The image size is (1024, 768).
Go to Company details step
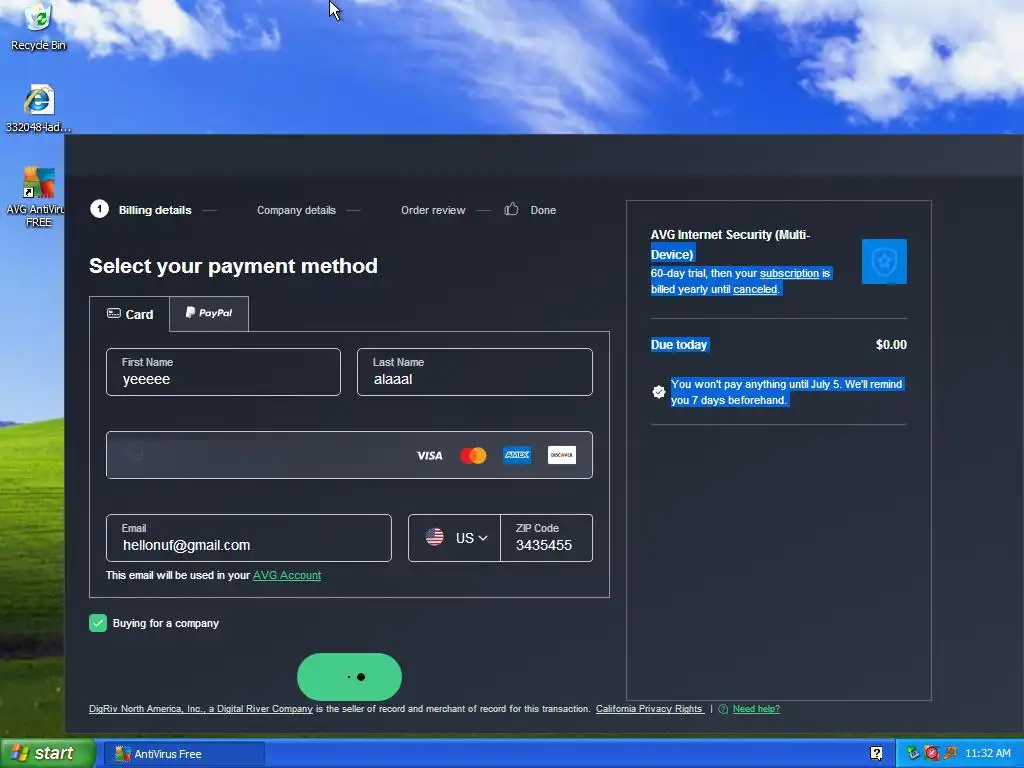tap(296, 210)
